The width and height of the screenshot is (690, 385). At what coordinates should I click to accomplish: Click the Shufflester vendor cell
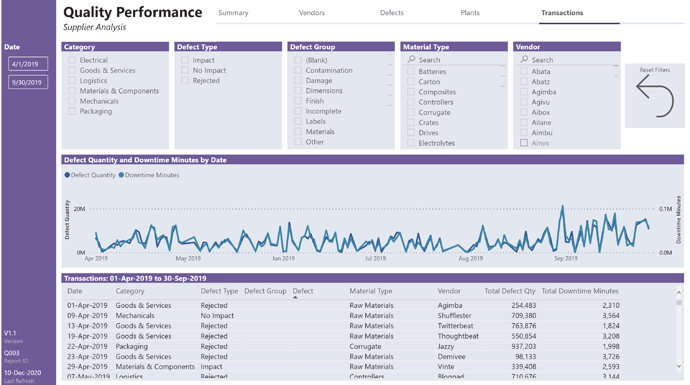click(x=454, y=315)
